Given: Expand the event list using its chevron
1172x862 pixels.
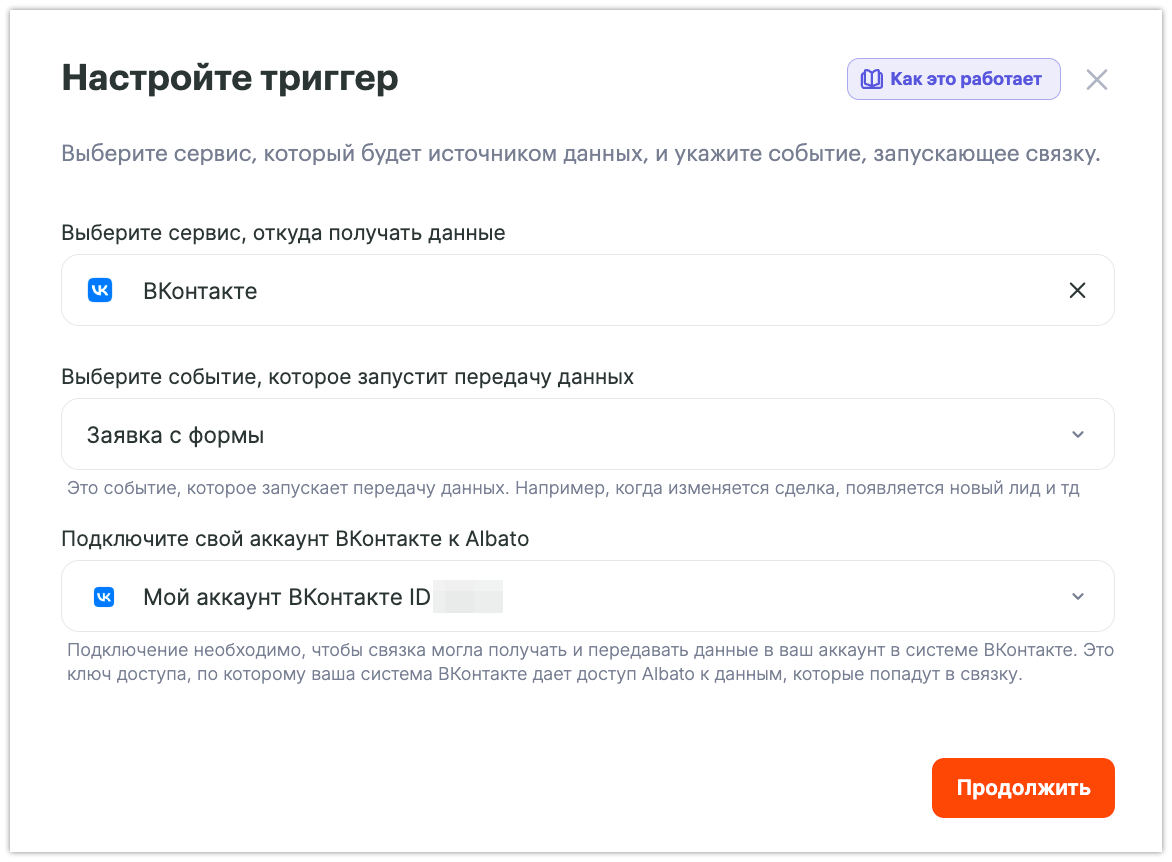Looking at the screenshot, I should [1077, 435].
